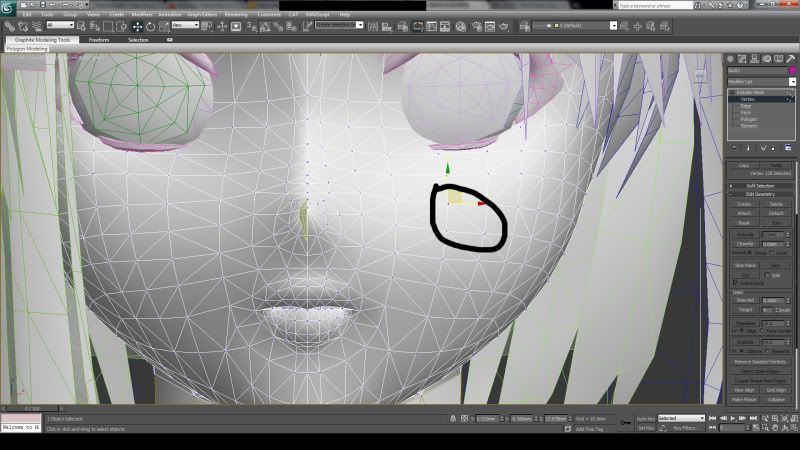This screenshot has height=450, width=800.
Task: Switch to the Freeform ribbon tab
Action: pyautogui.click(x=99, y=40)
